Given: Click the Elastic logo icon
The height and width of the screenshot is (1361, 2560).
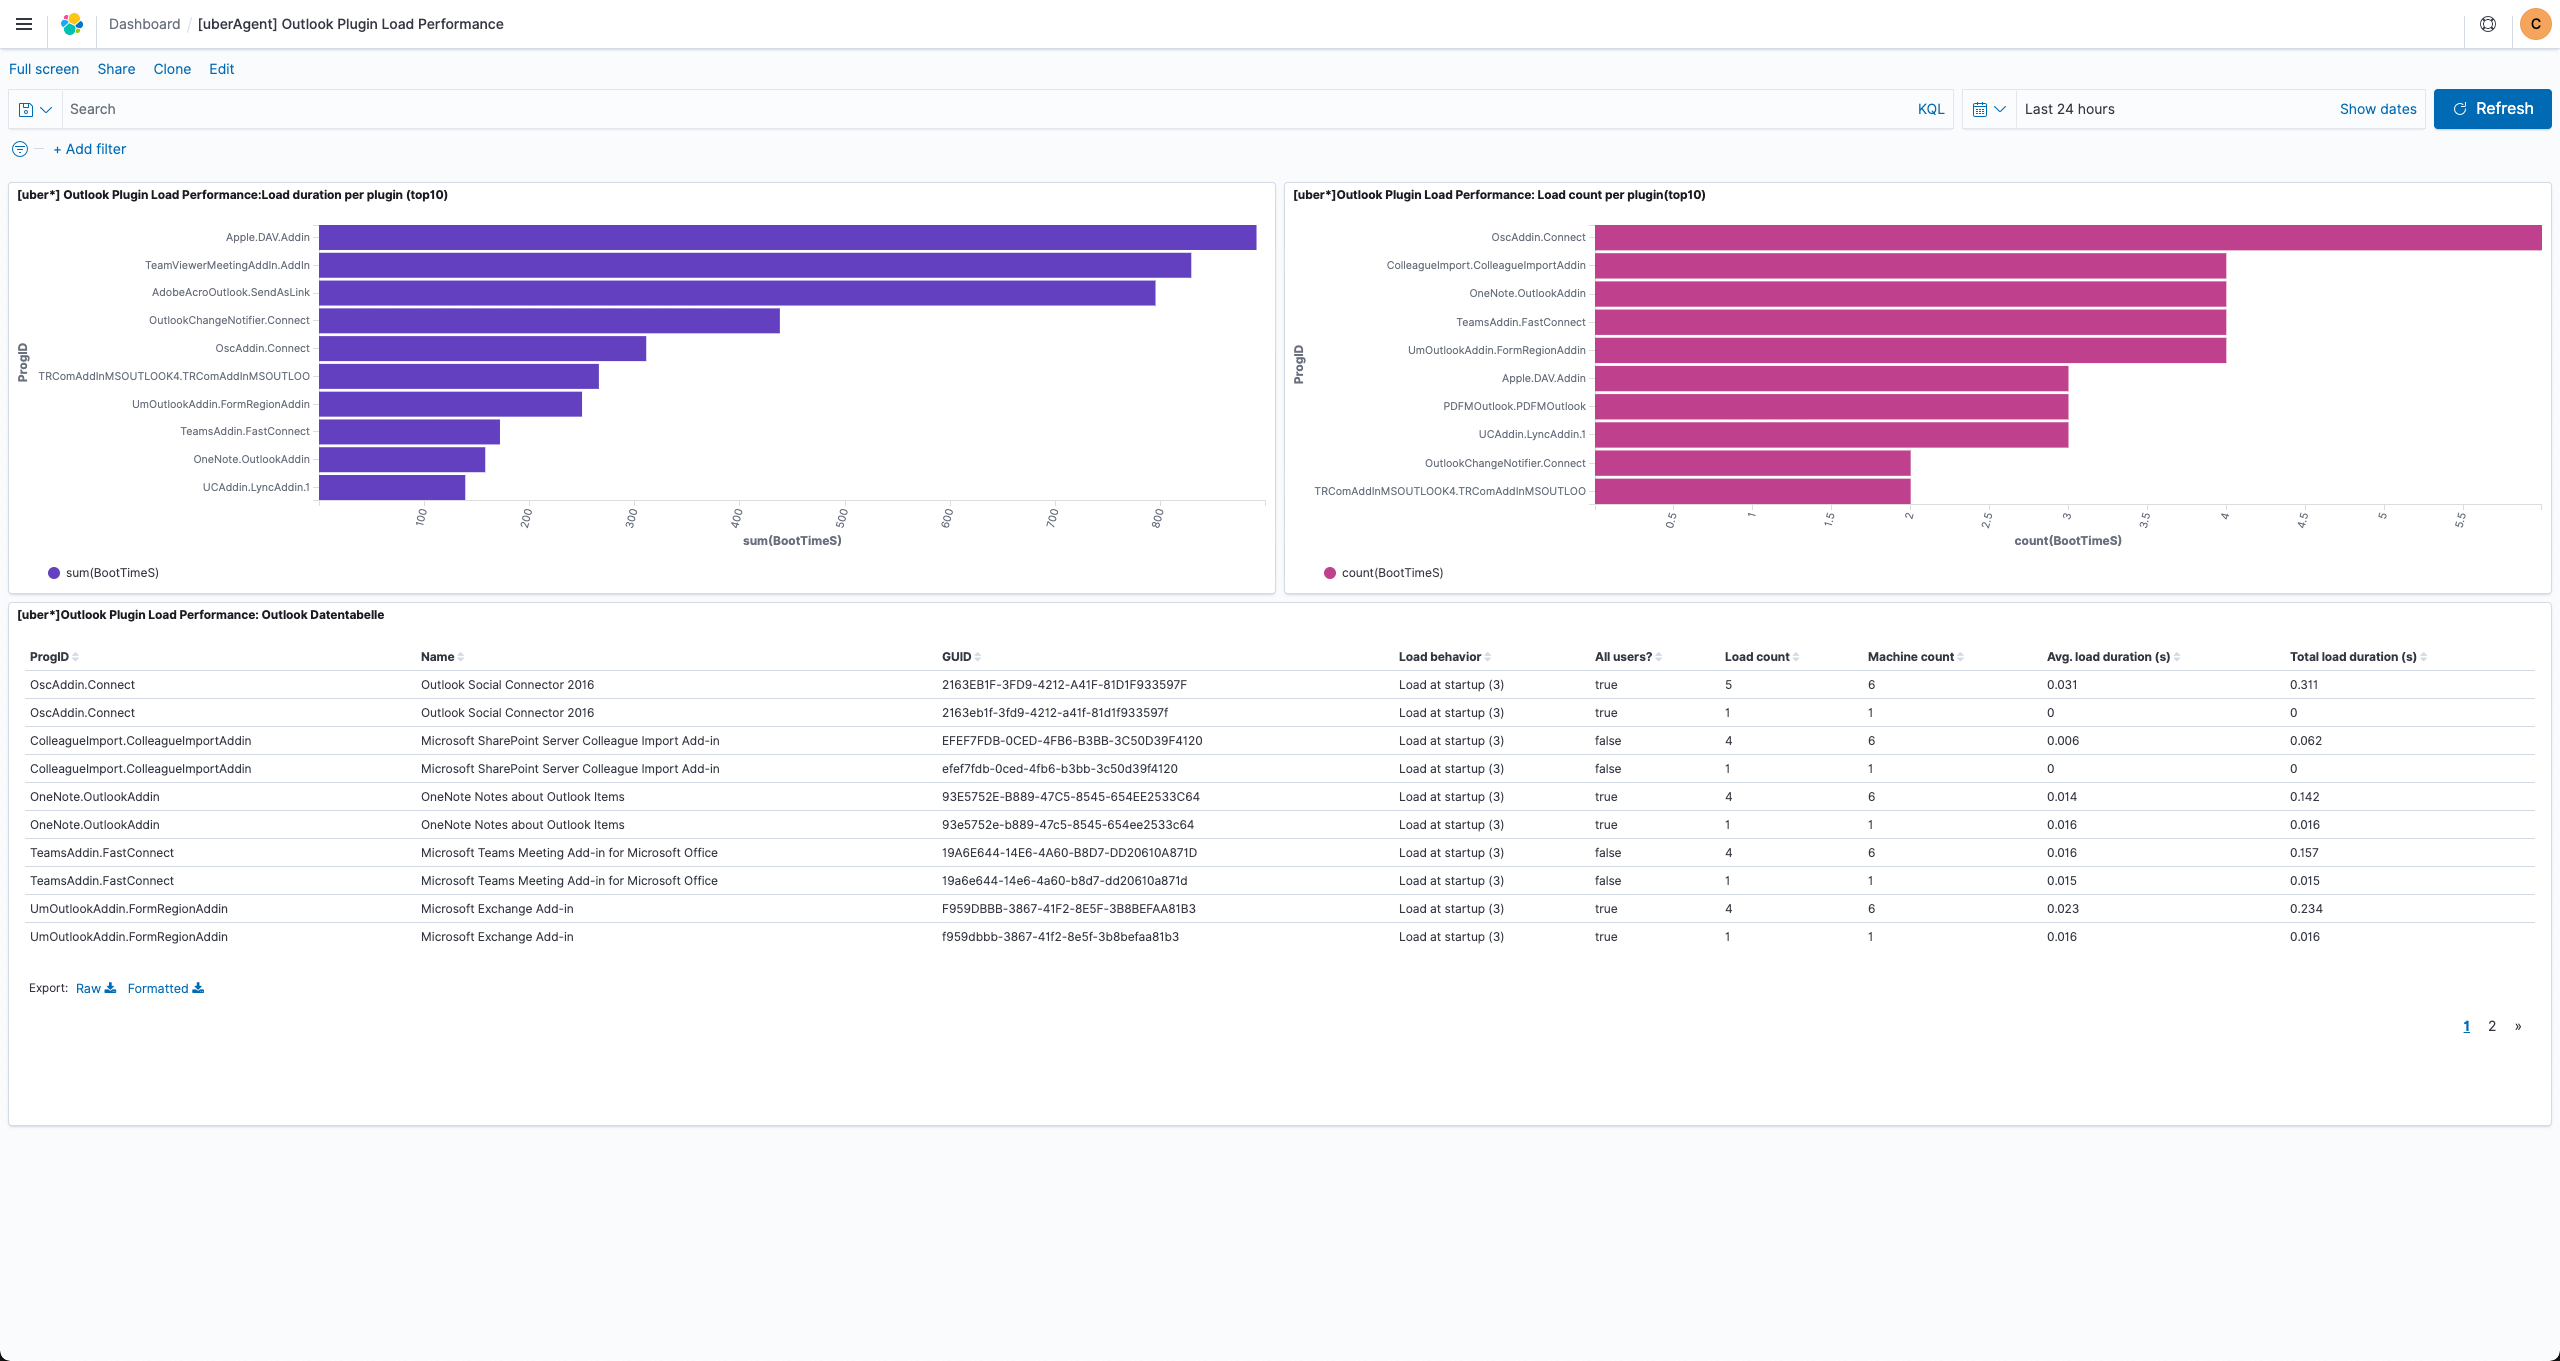Looking at the screenshot, I should tap(72, 24).
